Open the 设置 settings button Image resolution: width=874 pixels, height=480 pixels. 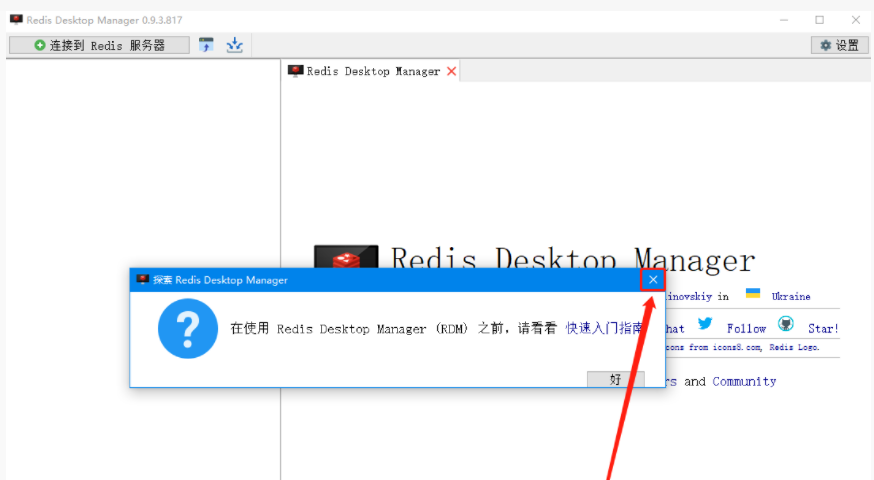tap(839, 45)
